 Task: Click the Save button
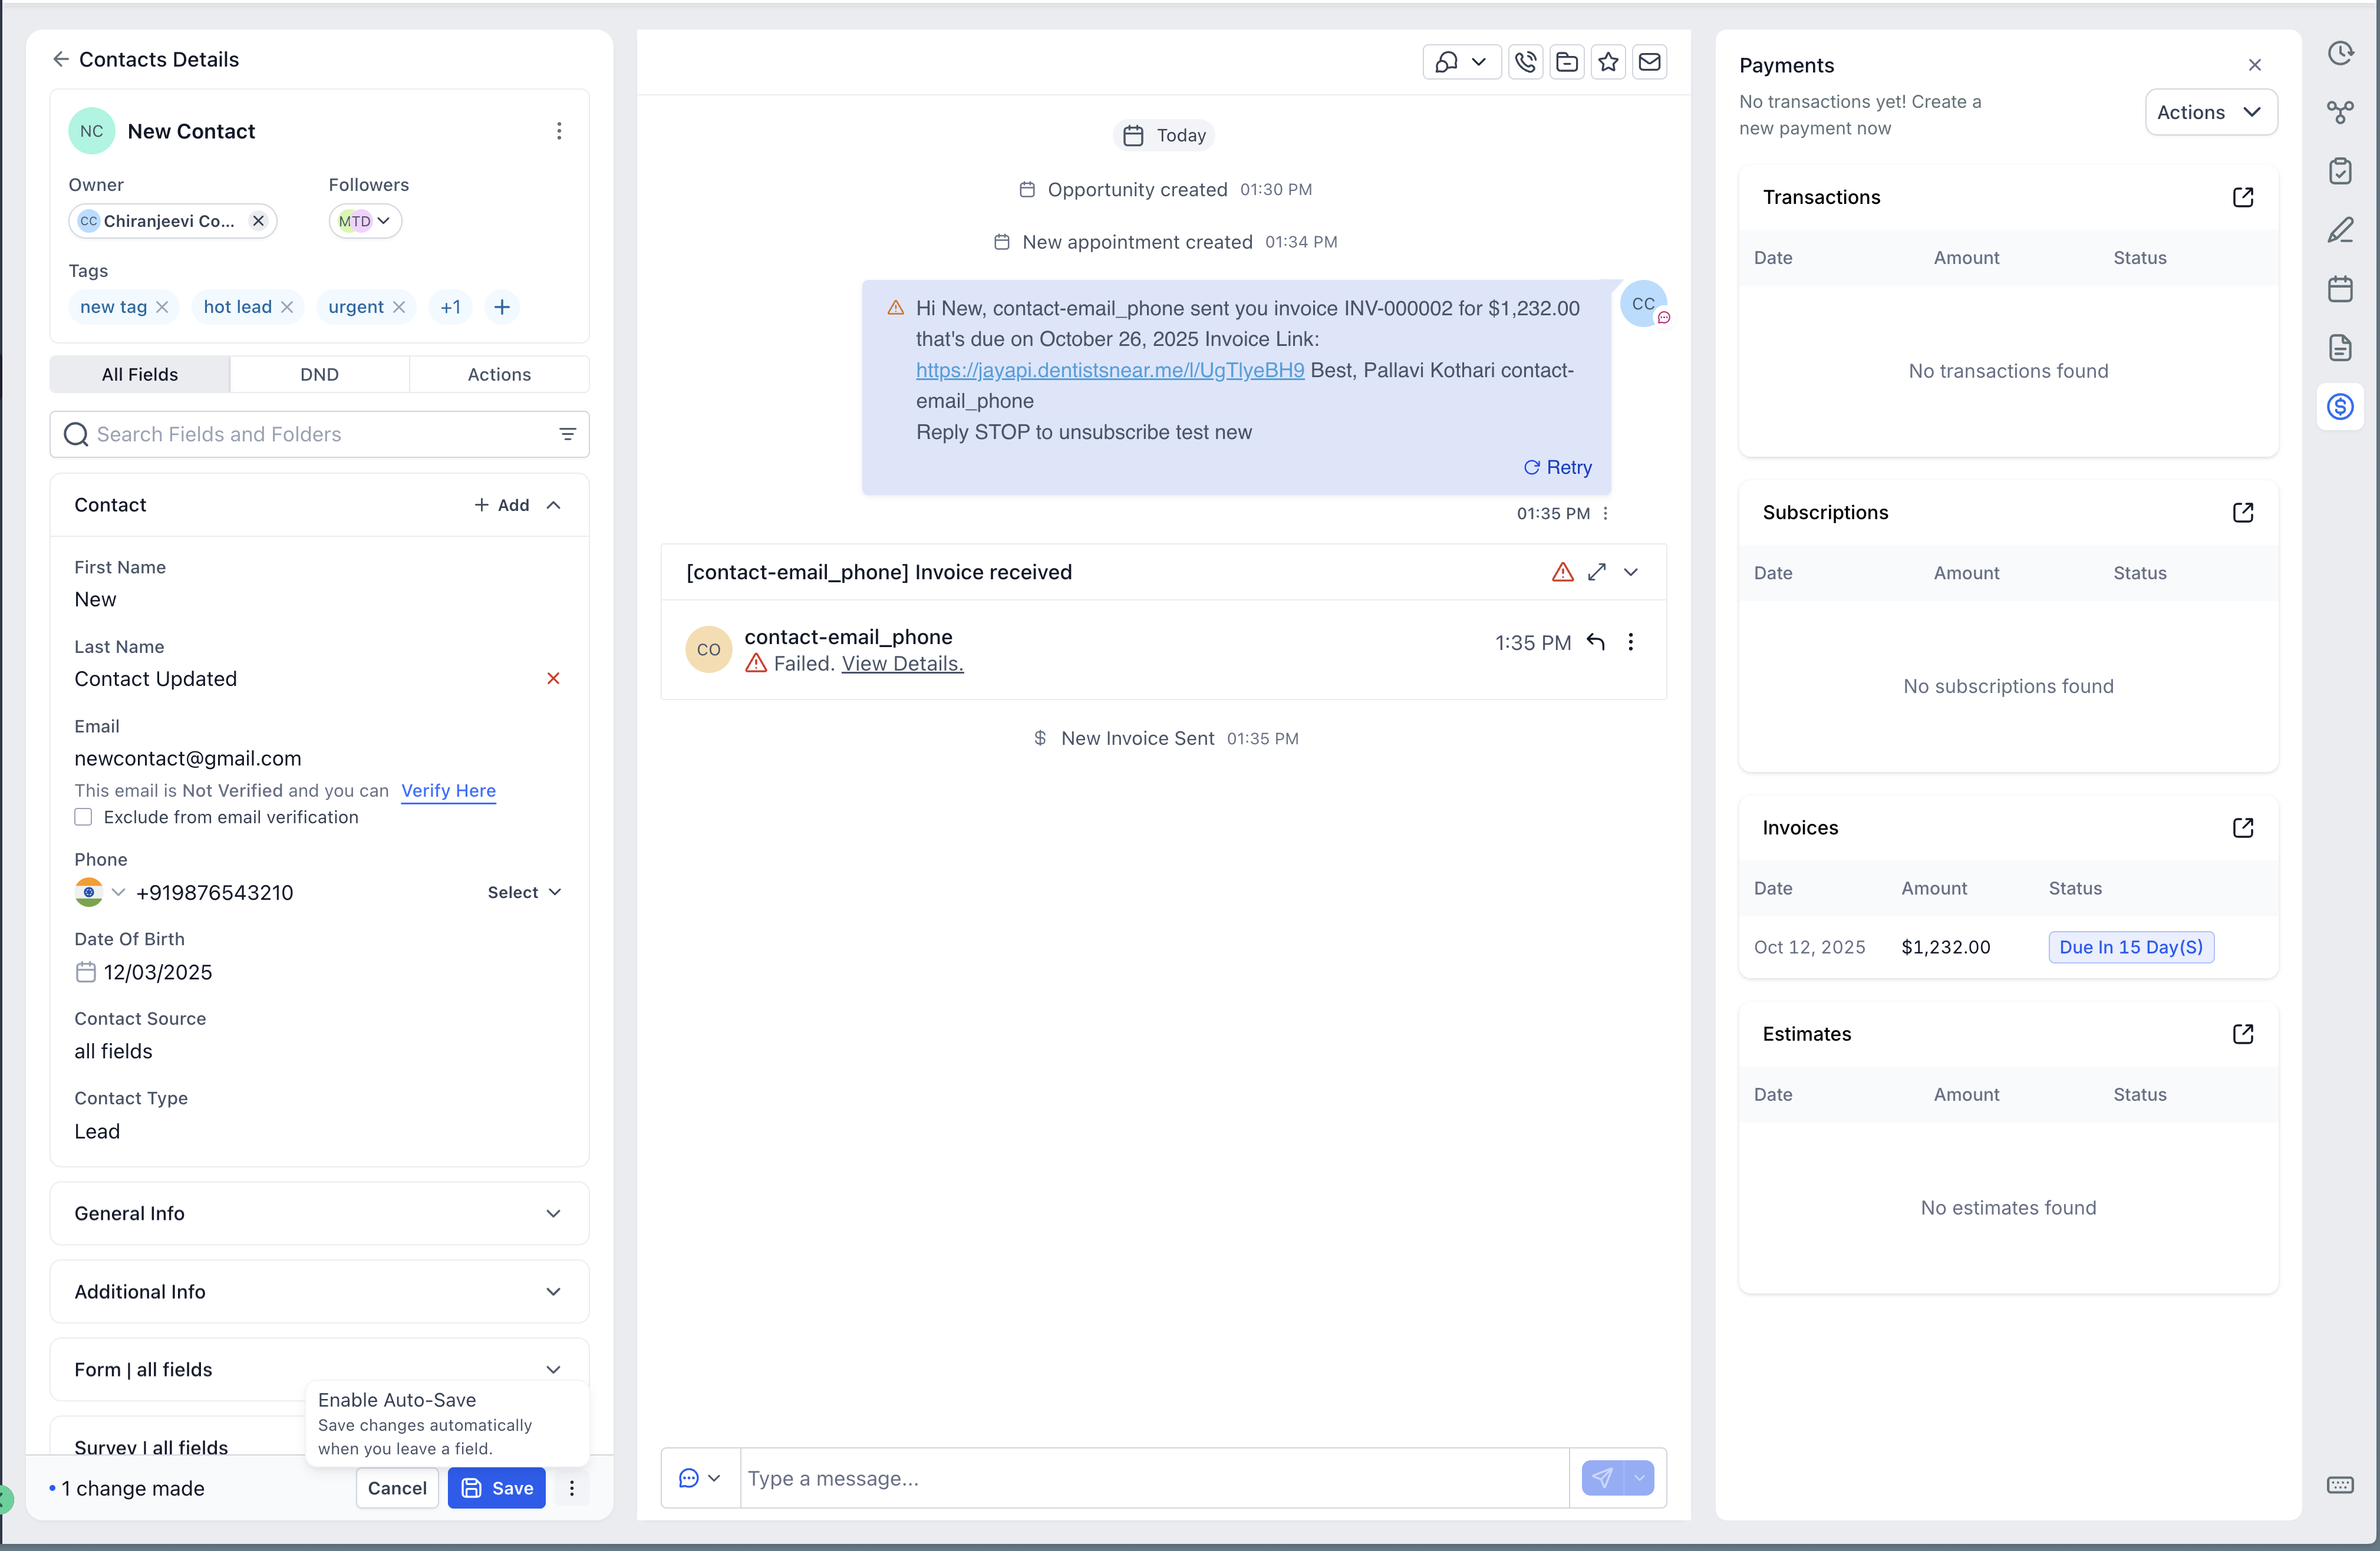point(497,1488)
